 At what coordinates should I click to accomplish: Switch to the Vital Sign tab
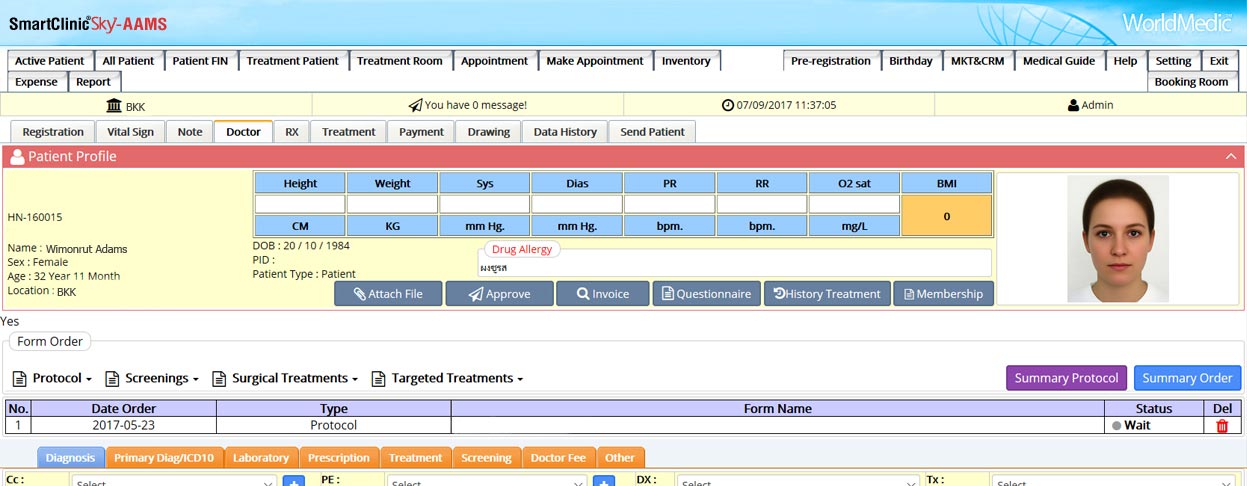click(x=130, y=132)
